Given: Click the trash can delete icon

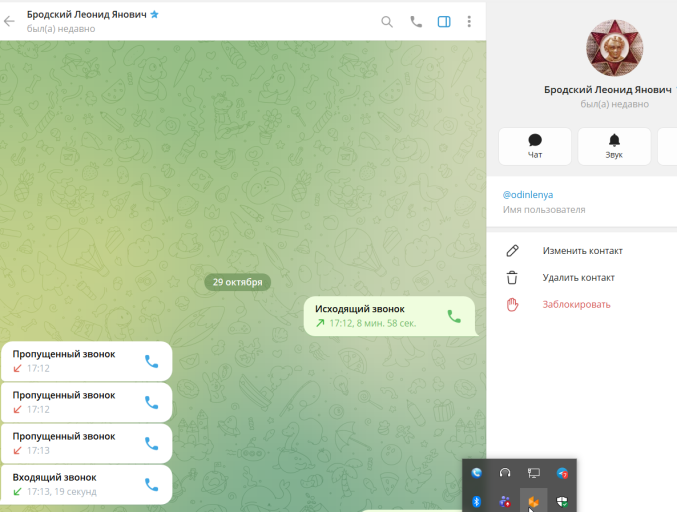Looking at the screenshot, I should click(512, 278).
